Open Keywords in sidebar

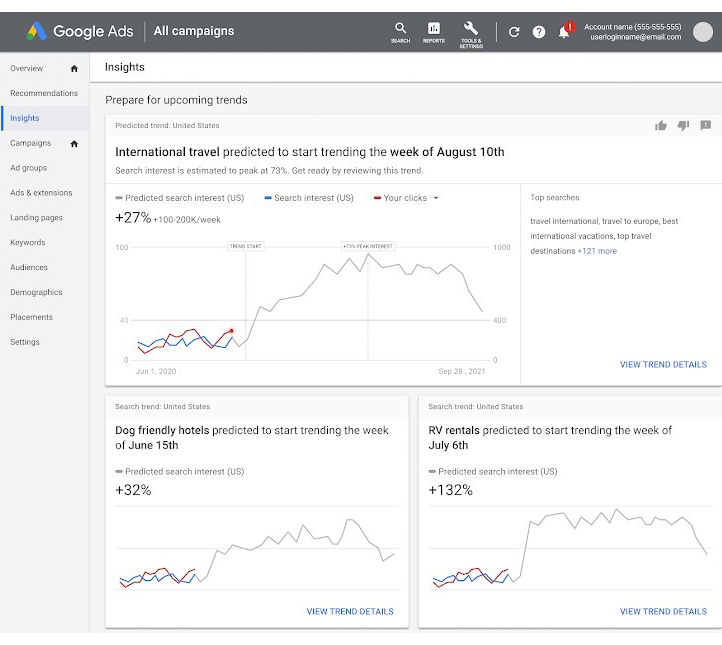coord(28,242)
